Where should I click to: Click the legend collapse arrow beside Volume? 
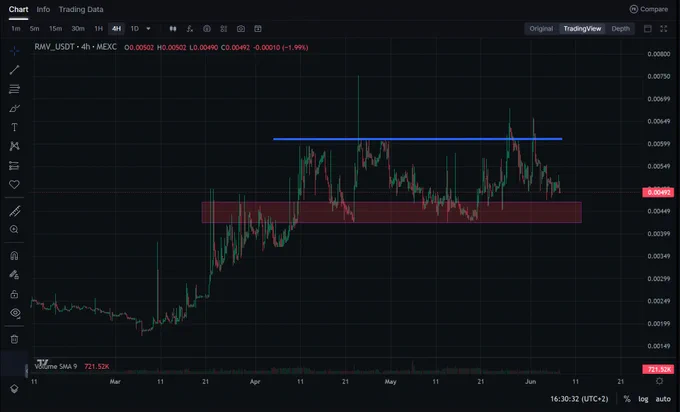(x=27, y=371)
